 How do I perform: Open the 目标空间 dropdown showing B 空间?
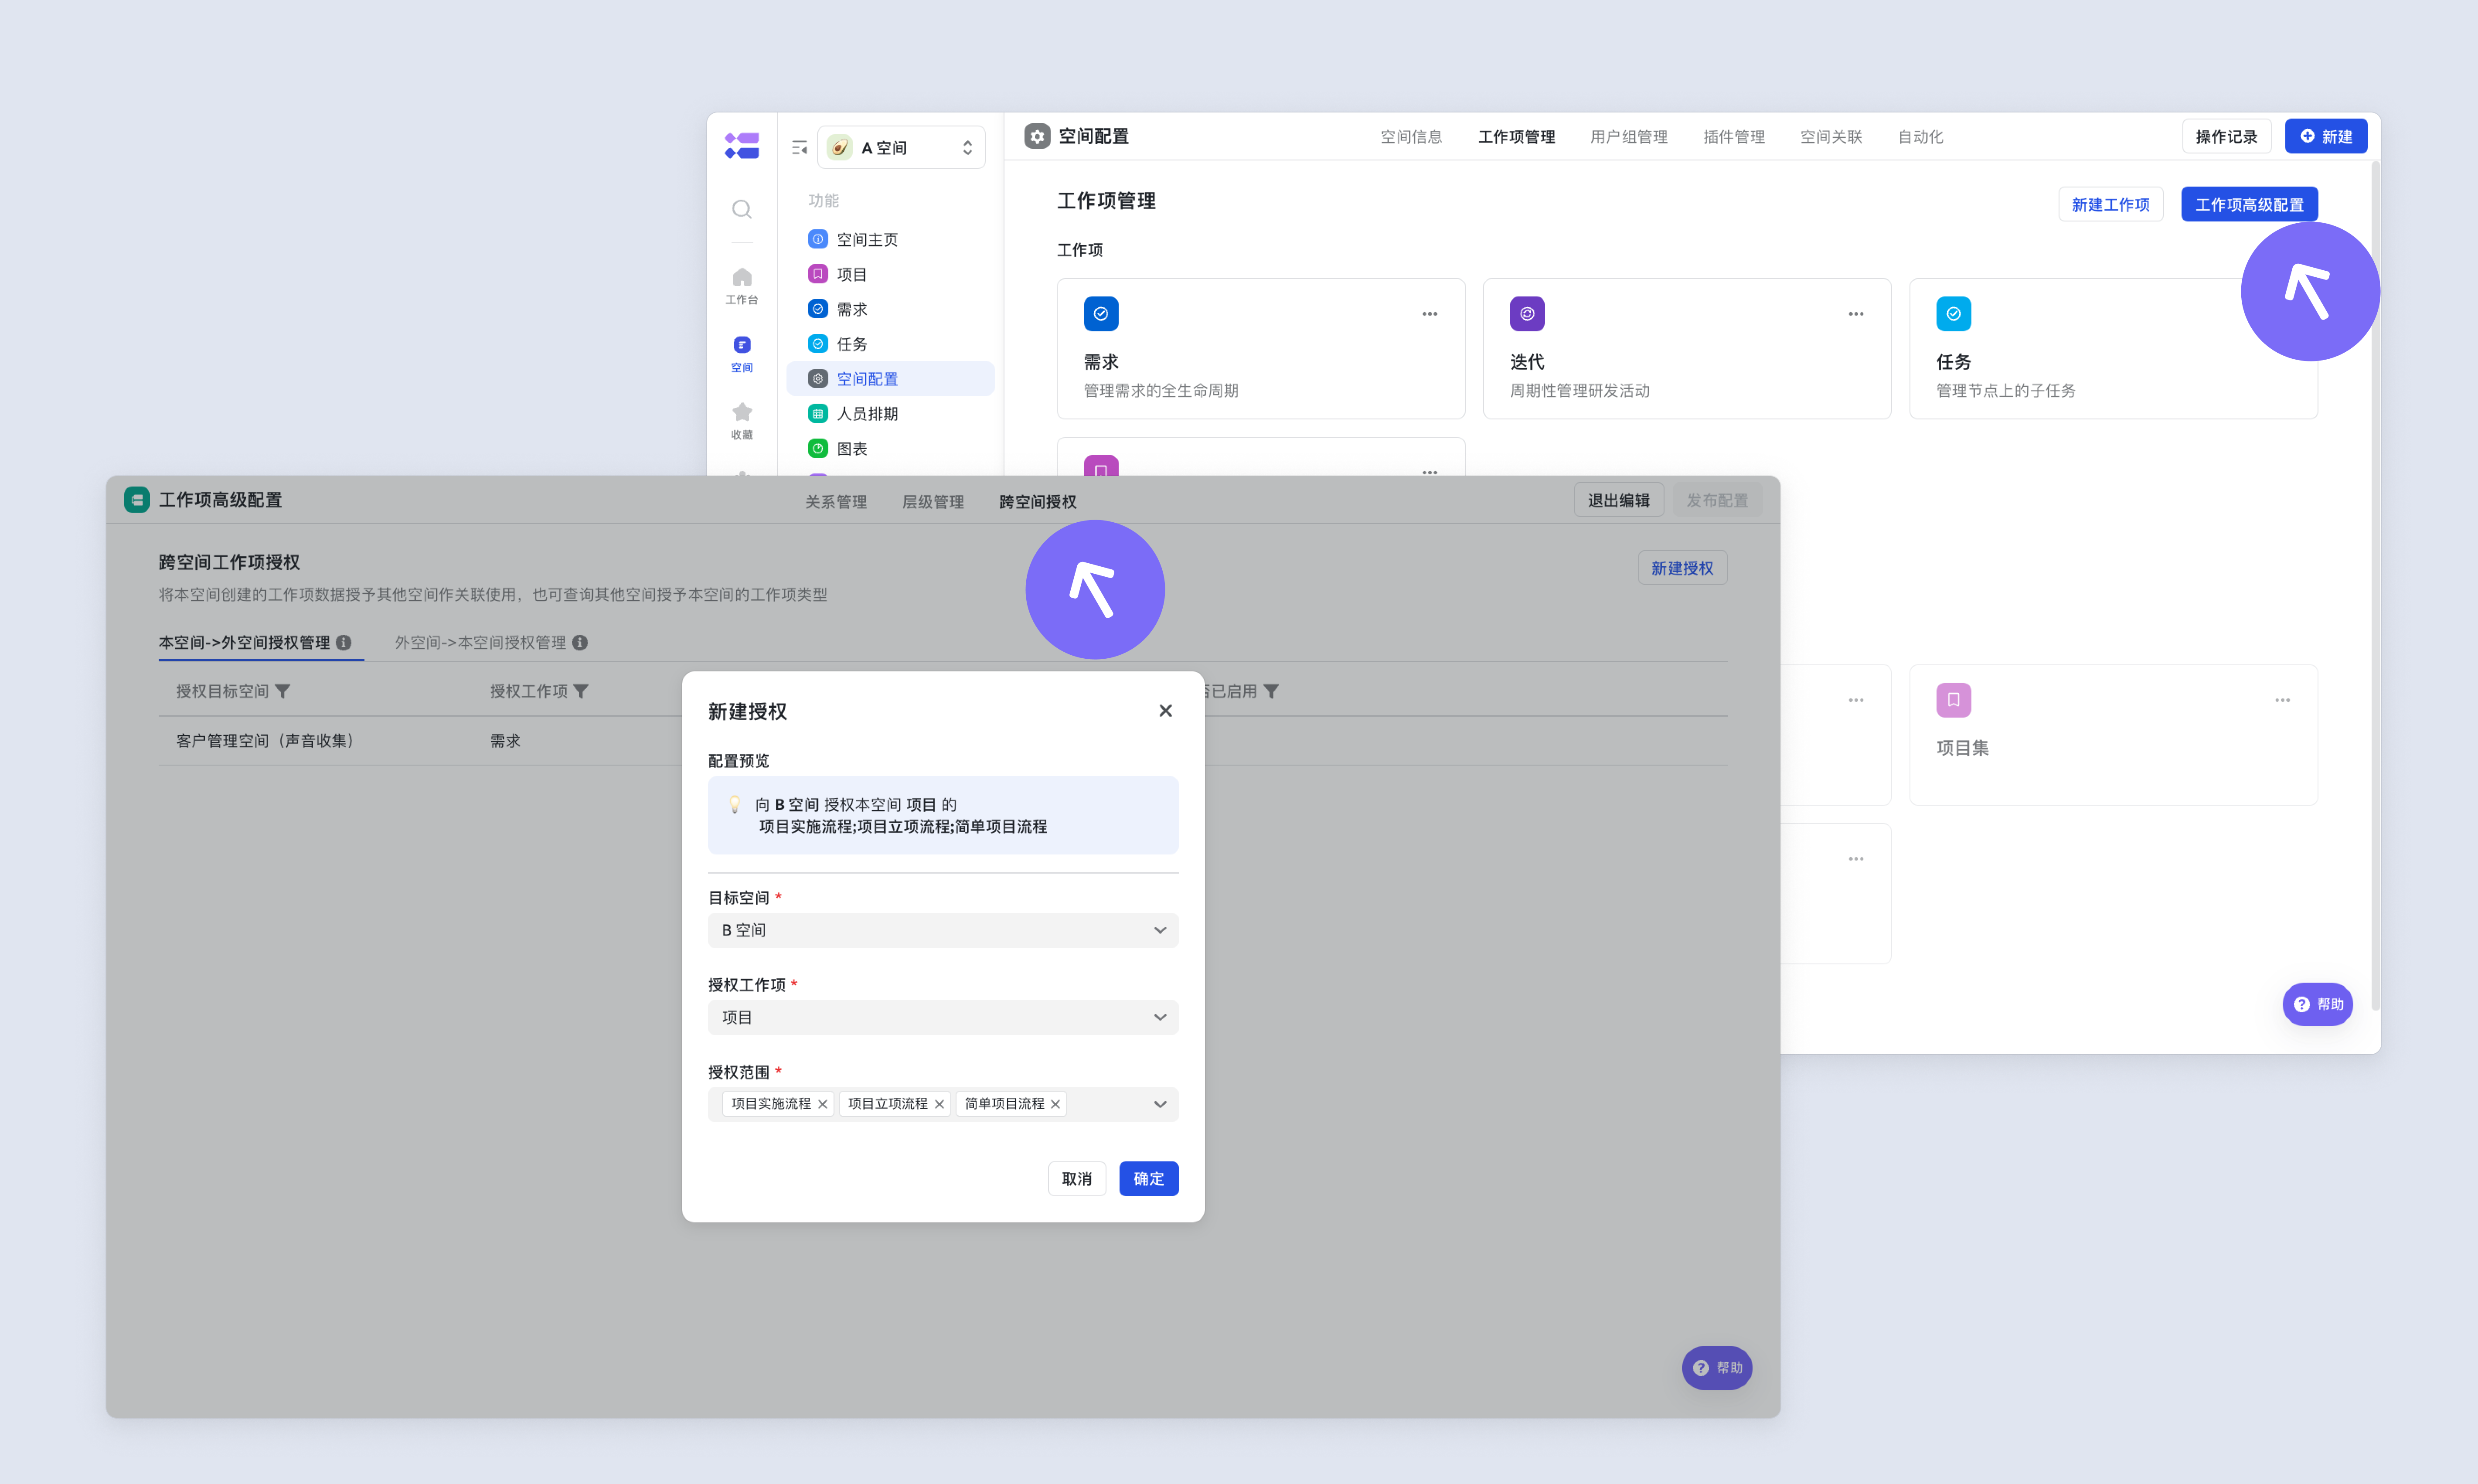coord(942,930)
